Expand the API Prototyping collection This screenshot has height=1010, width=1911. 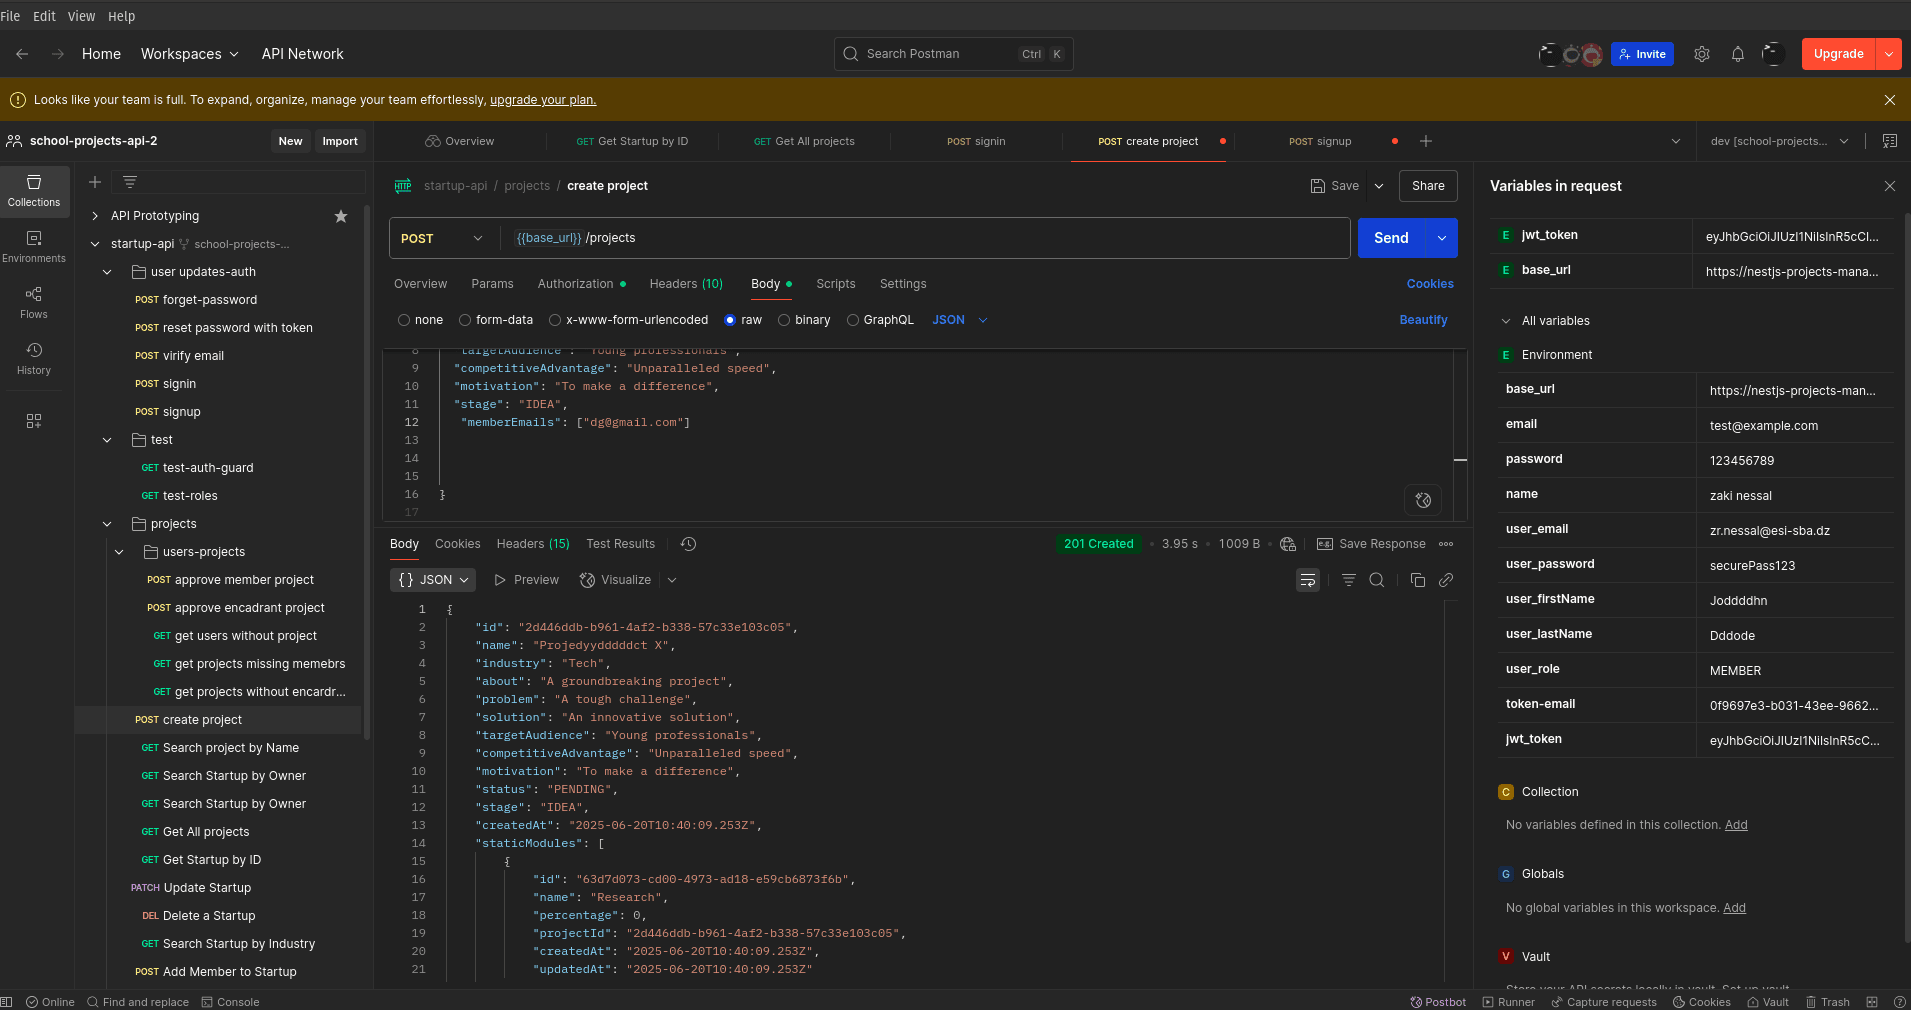(95, 216)
